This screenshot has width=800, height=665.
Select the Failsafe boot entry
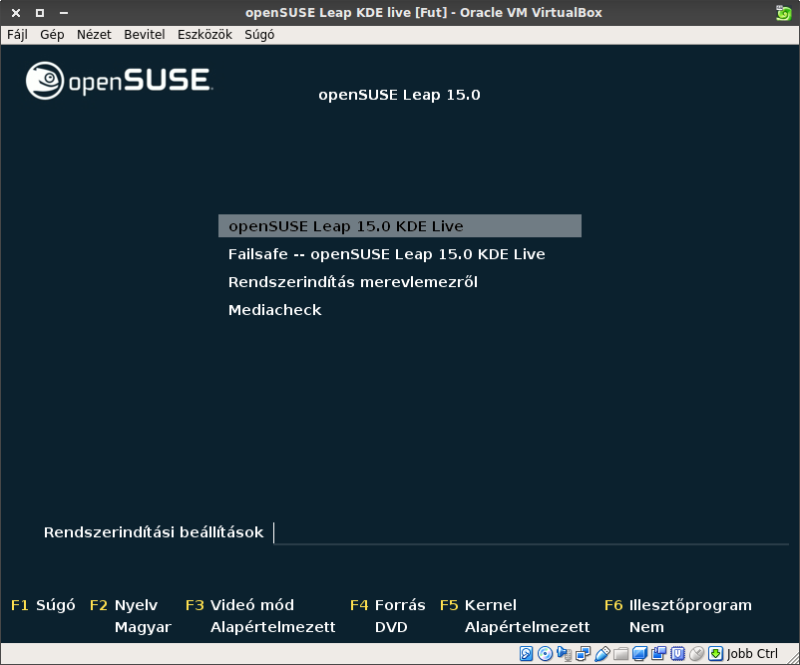[x=386, y=254]
